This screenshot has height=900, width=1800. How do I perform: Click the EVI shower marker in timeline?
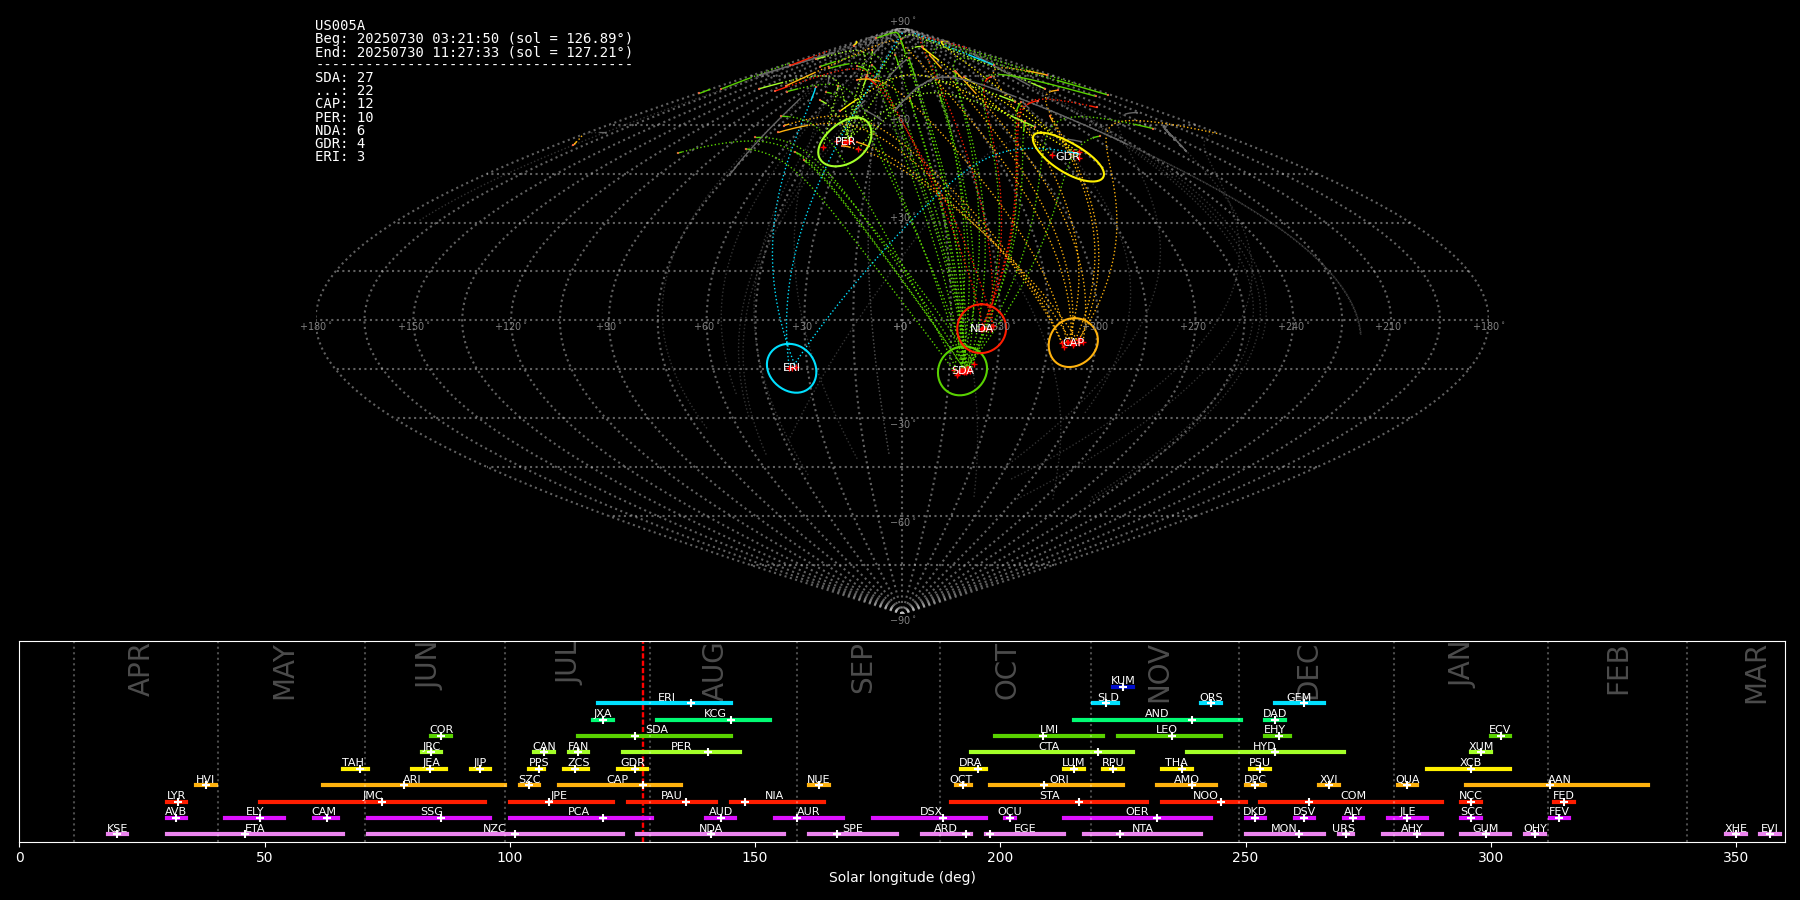[x=1769, y=834]
